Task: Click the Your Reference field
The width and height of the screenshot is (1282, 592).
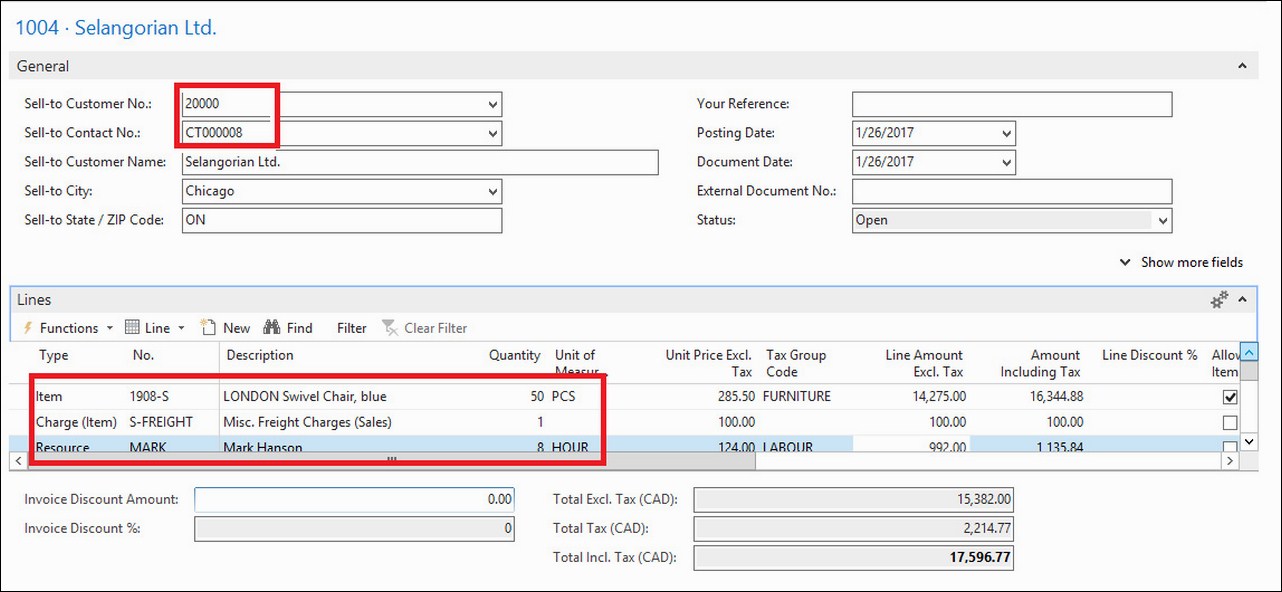Action: (x=1012, y=104)
